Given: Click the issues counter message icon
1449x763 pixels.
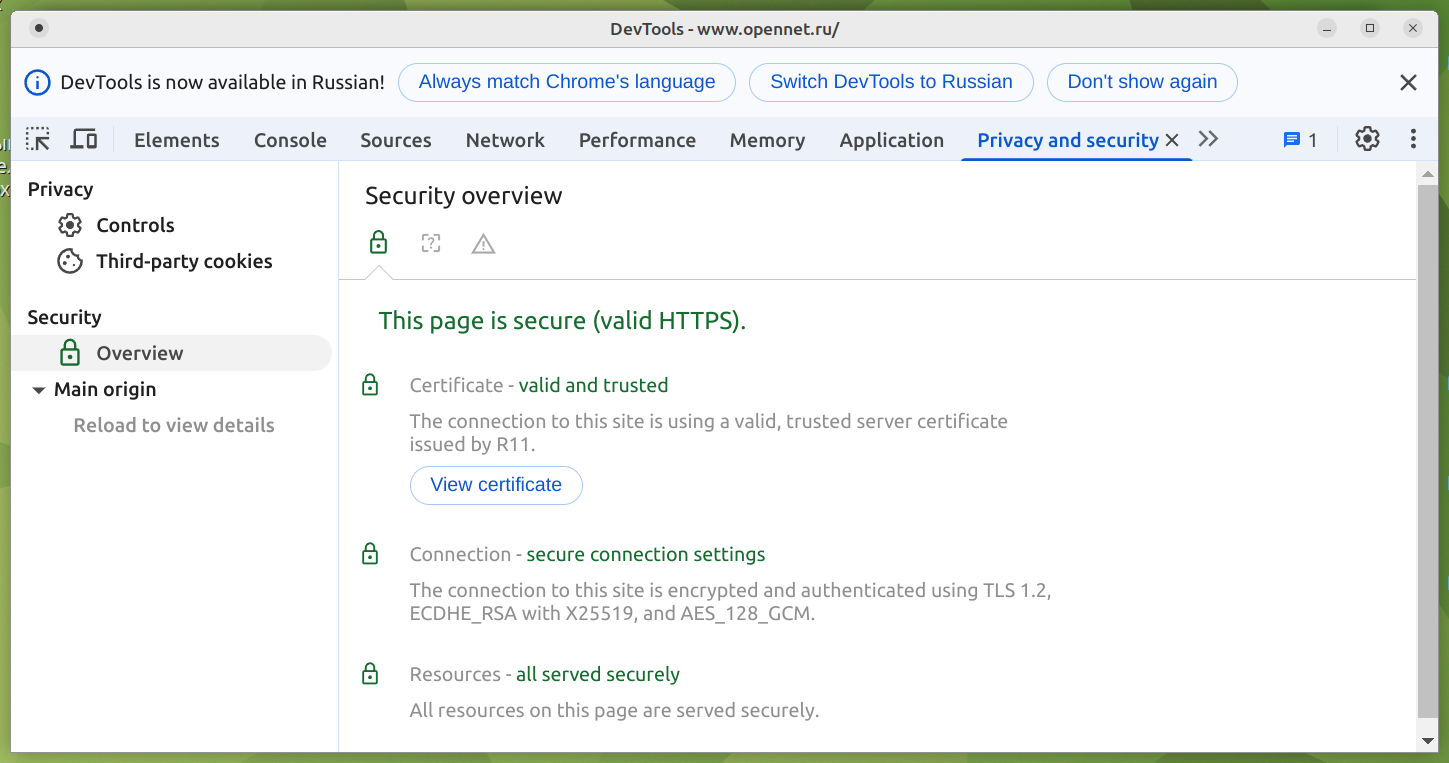Looking at the screenshot, I should coord(1300,140).
